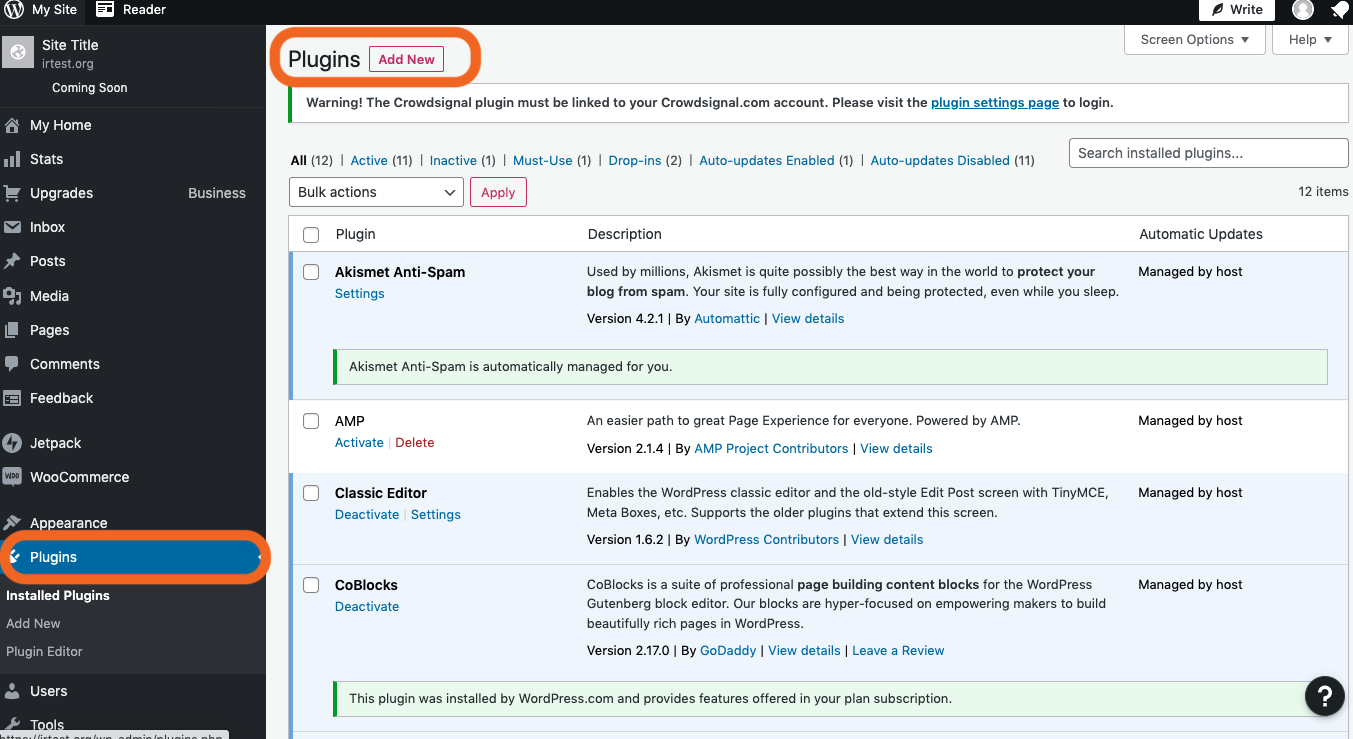
Task: Click the Write pen icon
Action: click(x=1217, y=10)
